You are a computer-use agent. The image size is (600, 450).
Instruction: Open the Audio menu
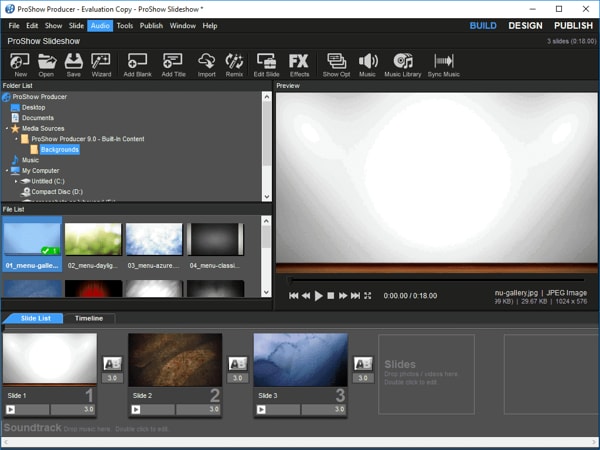point(100,26)
